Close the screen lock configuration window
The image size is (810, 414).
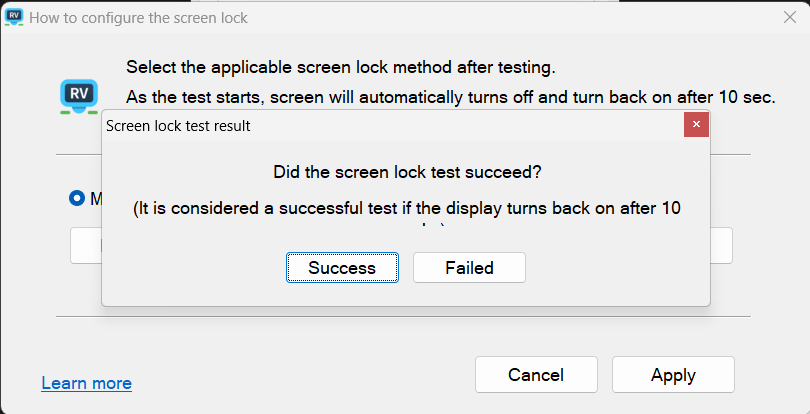click(x=788, y=18)
